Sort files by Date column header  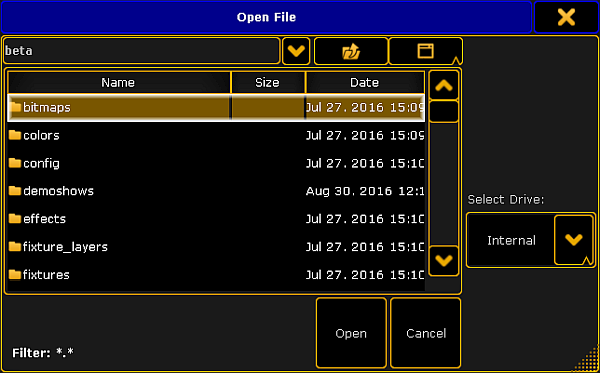[x=365, y=83]
